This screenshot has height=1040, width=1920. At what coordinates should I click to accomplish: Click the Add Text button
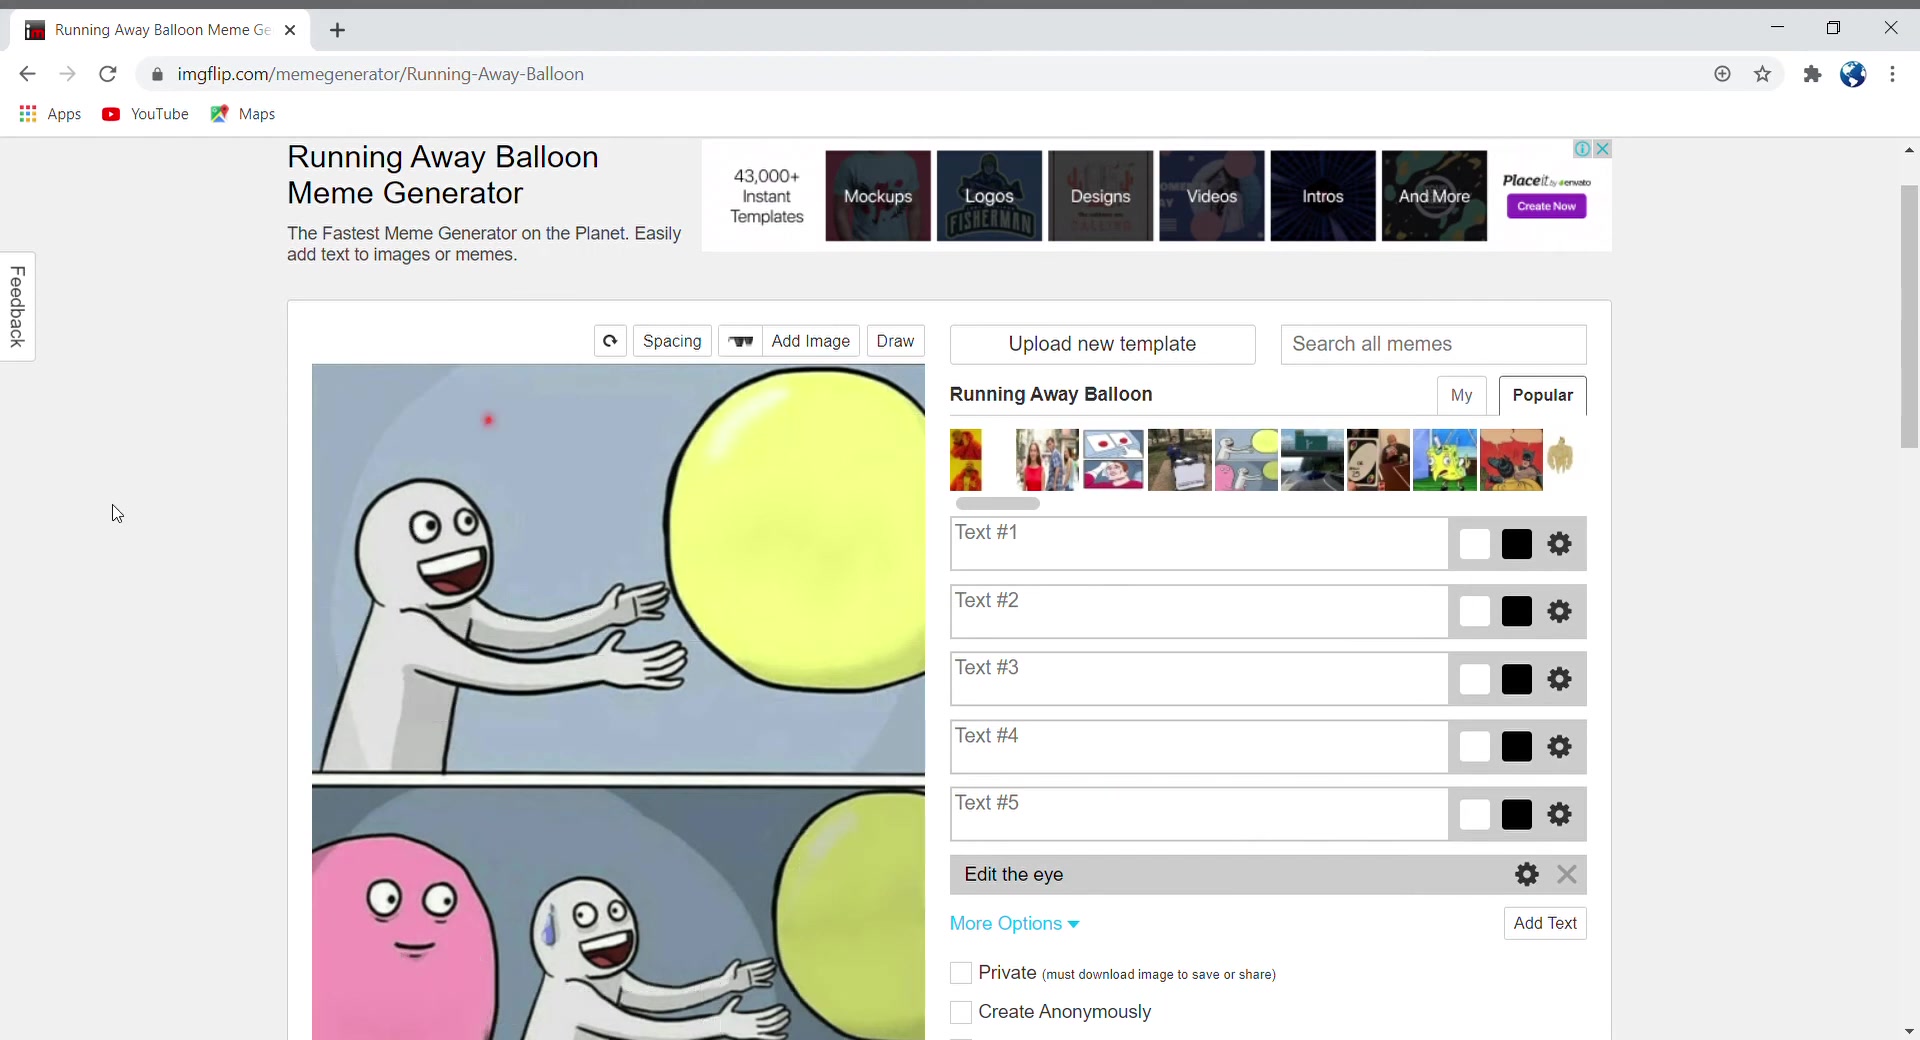(x=1545, y=923)
